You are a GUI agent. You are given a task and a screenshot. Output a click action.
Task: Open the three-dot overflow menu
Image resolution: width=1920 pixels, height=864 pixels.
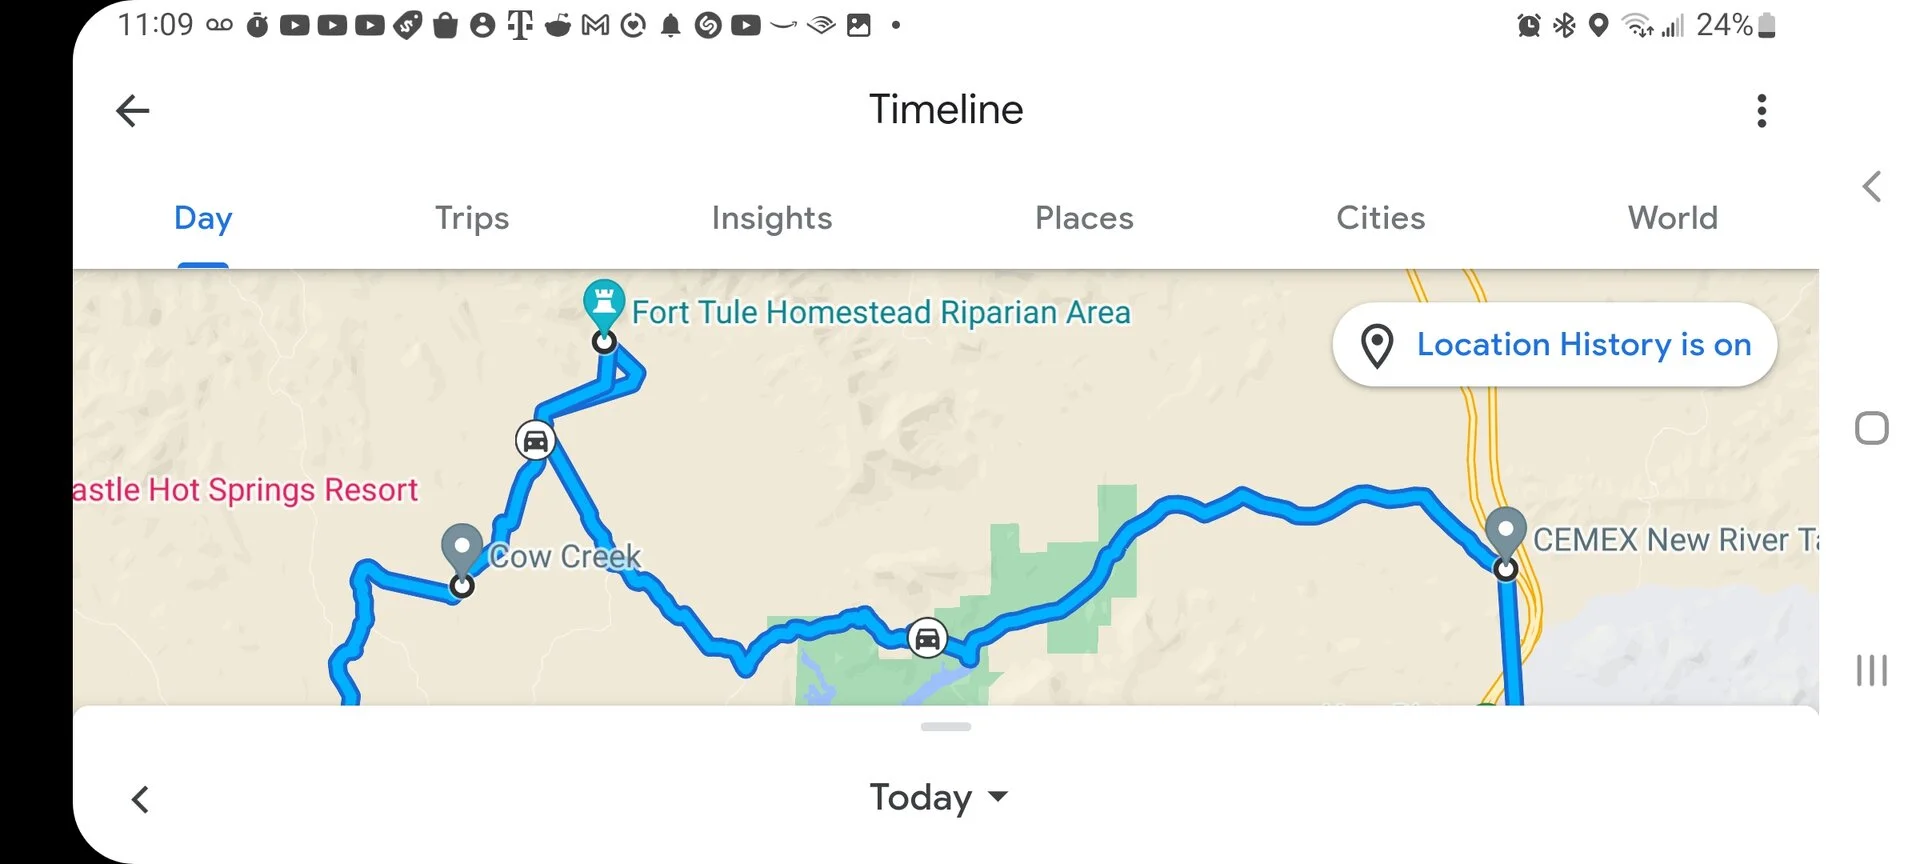click(1761, 110)
